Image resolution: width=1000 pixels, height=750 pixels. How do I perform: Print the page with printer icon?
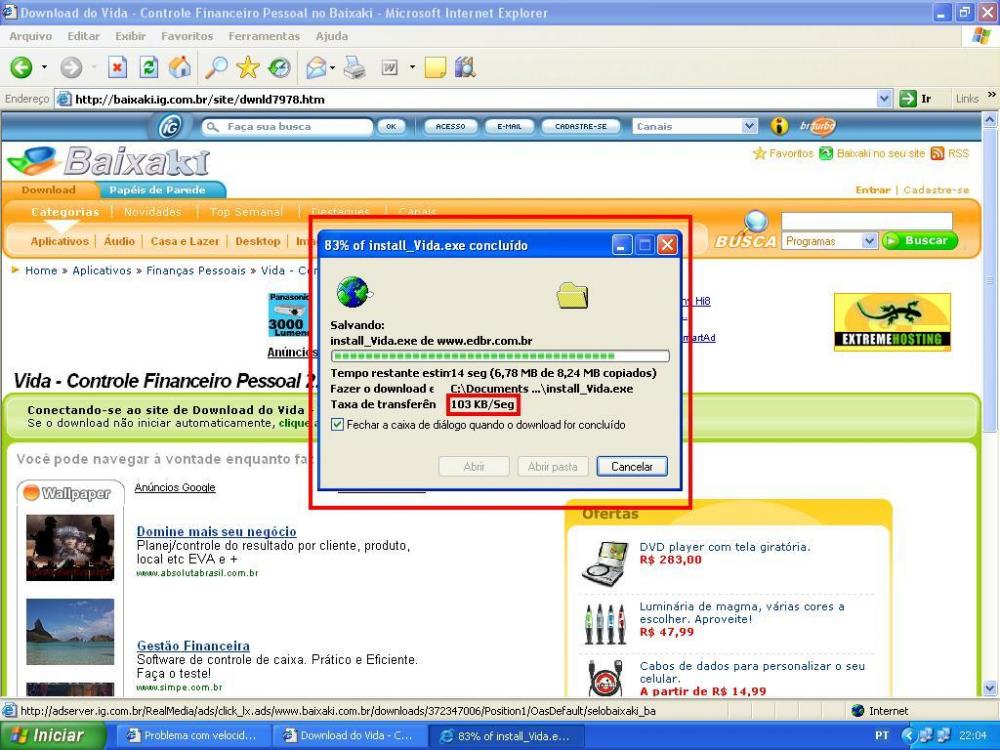354,67
